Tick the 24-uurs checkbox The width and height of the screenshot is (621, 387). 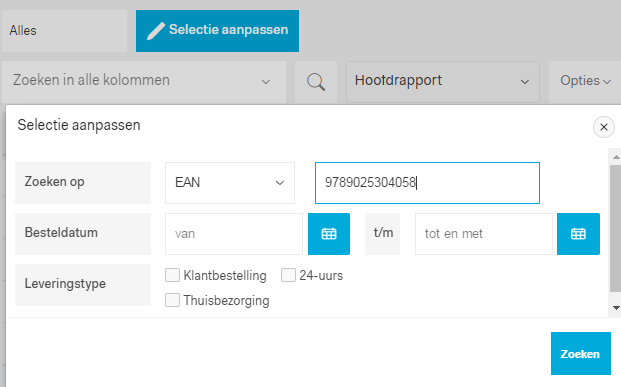[288, 275]
